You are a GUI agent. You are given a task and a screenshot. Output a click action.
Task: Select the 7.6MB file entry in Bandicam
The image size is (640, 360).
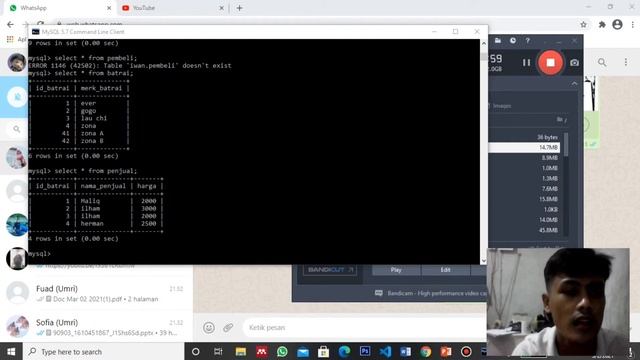tap(549, 189)
